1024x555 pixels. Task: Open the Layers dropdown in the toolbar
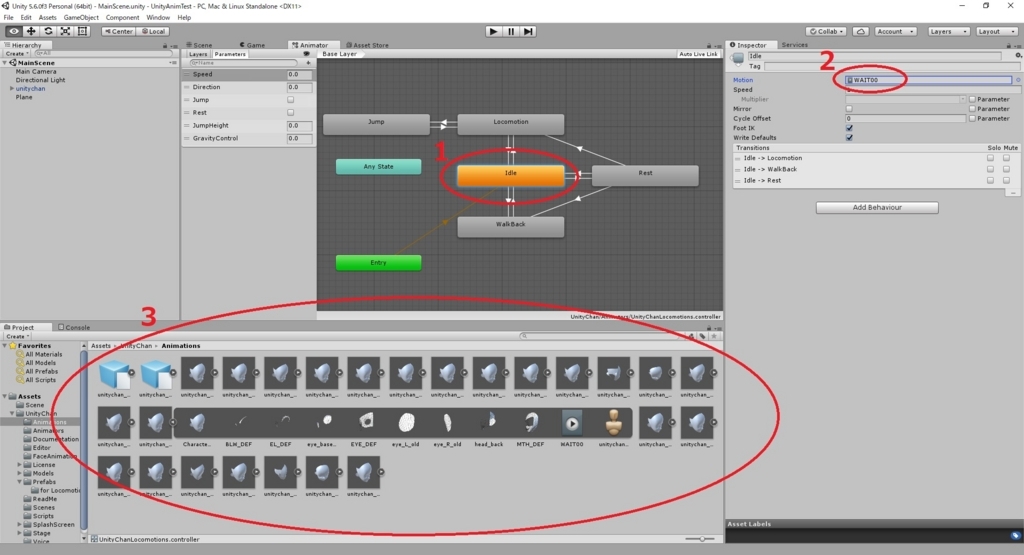tap(948, 31)
